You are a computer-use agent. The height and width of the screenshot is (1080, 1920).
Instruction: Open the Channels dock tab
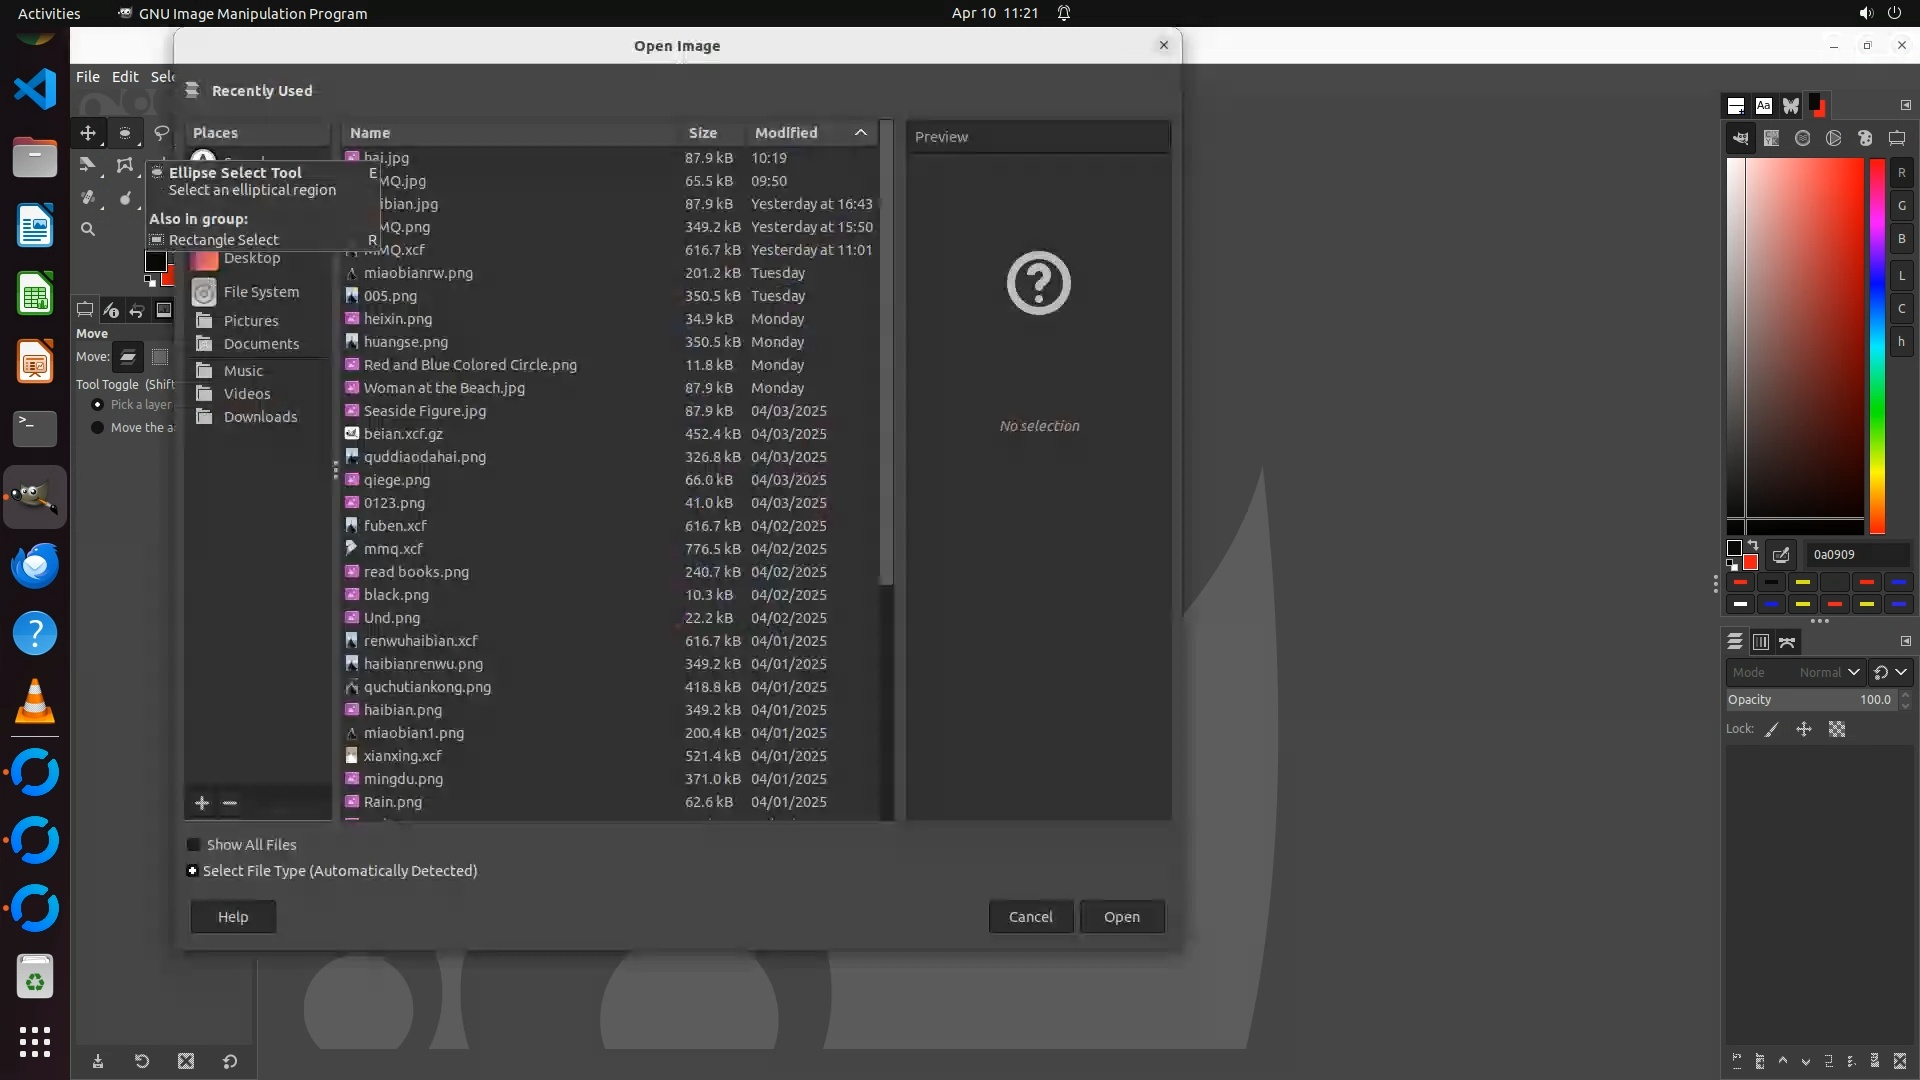click(x=1761, y=642)
